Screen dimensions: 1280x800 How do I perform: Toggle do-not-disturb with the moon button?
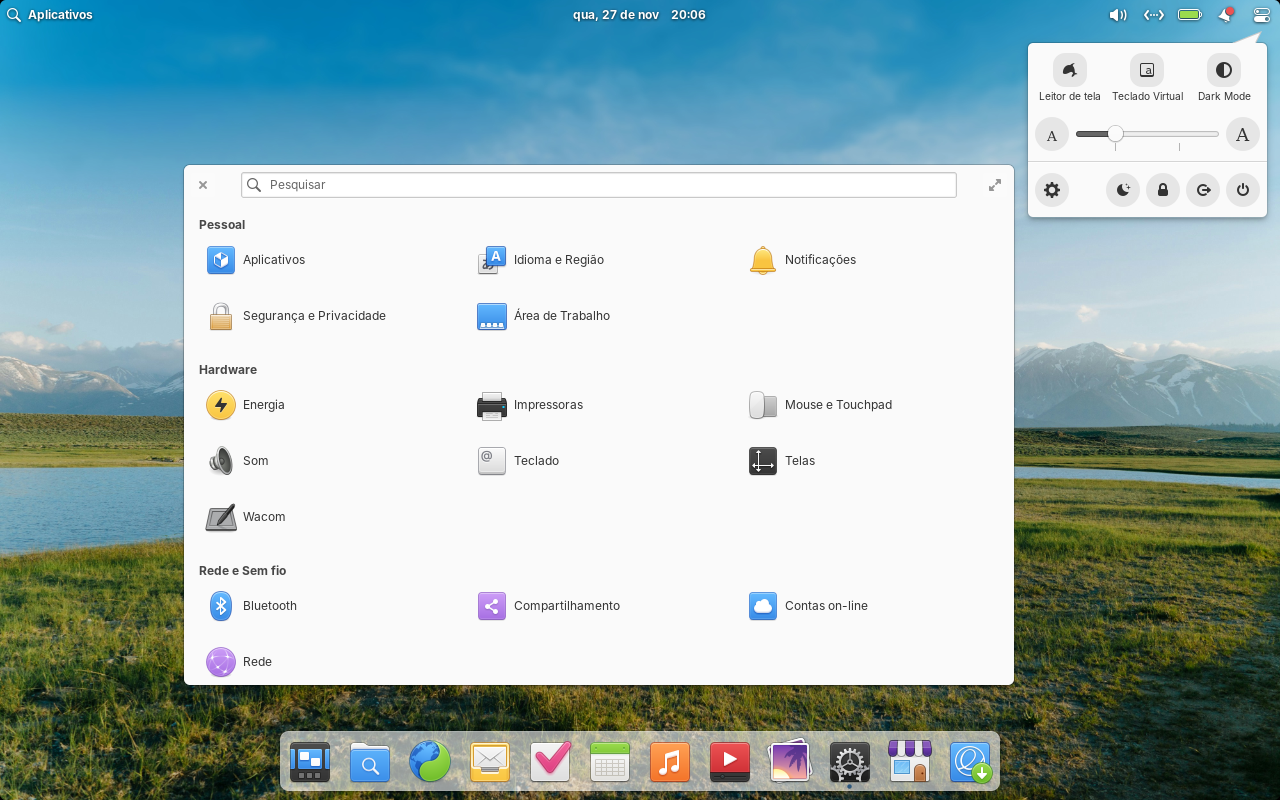pyautogui.click(x=1122, y=189)
